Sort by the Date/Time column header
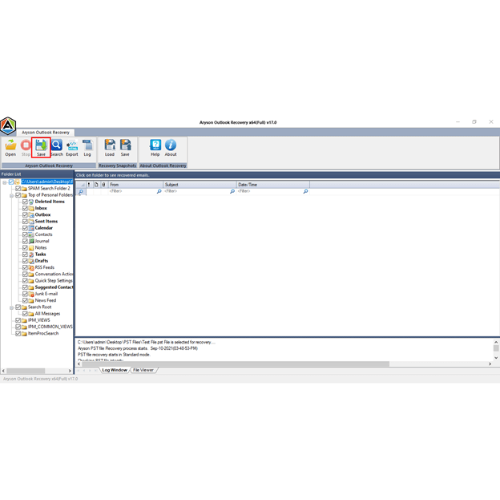The width and height of the screenshot is (500, 500). pyautogui.click(x=273, y=184)
